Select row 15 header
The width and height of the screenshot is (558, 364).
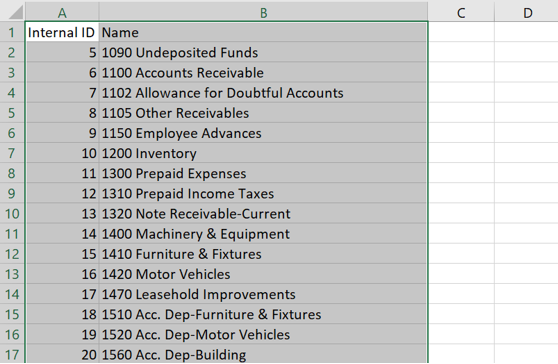pos(12,314)
